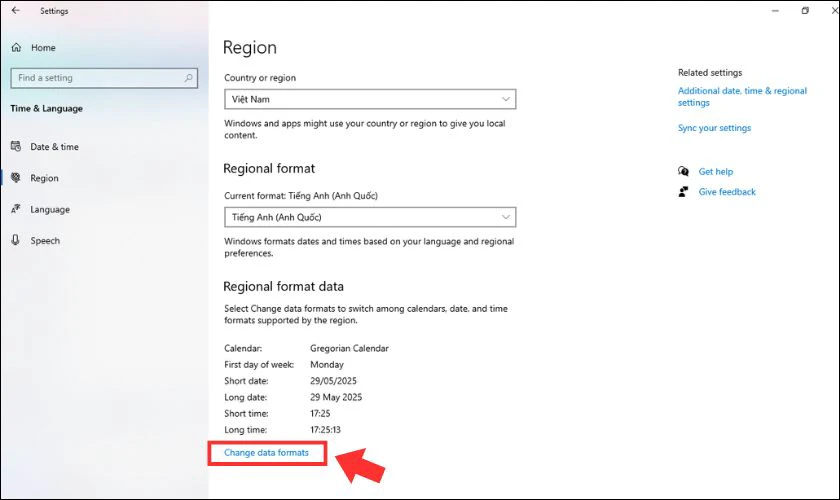The width and height of the screenshot is (840, 500).
Task: Click First day of week: label
Action: coord(259,364)
